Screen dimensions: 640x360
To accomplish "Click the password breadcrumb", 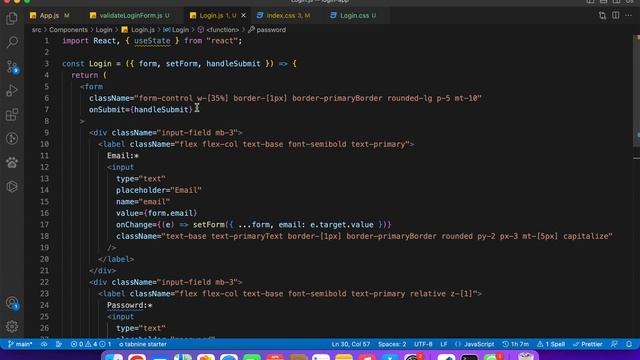I will tap(267, 30).
